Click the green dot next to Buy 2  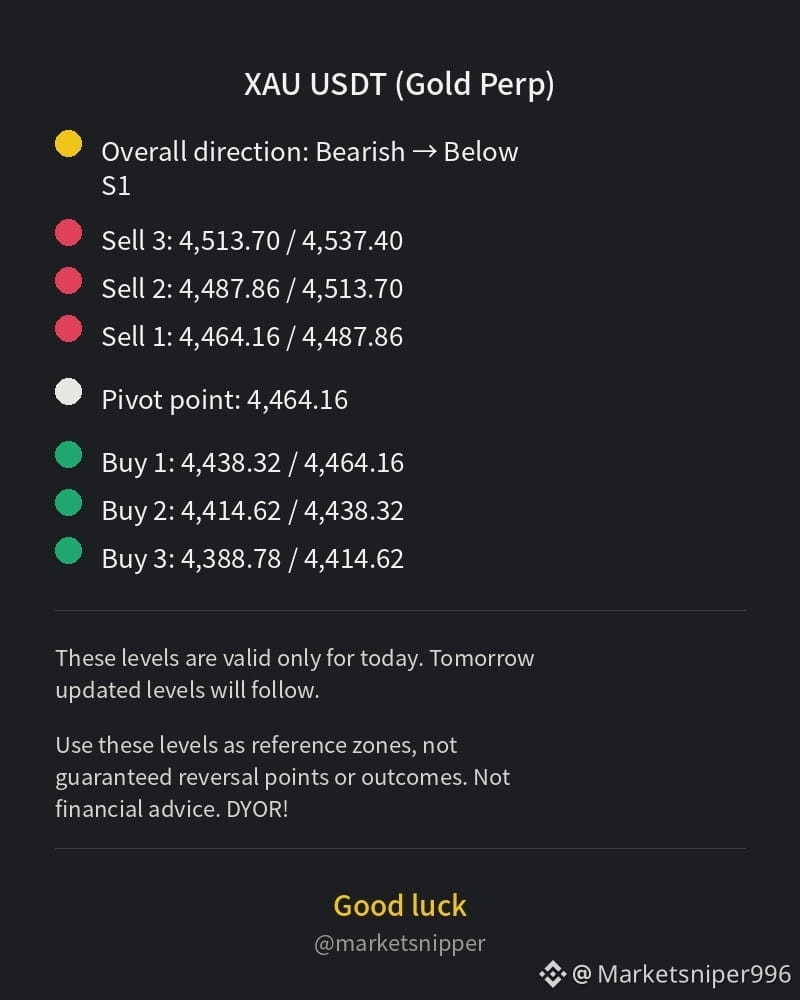pyautogui.click(x=68, y=503)
